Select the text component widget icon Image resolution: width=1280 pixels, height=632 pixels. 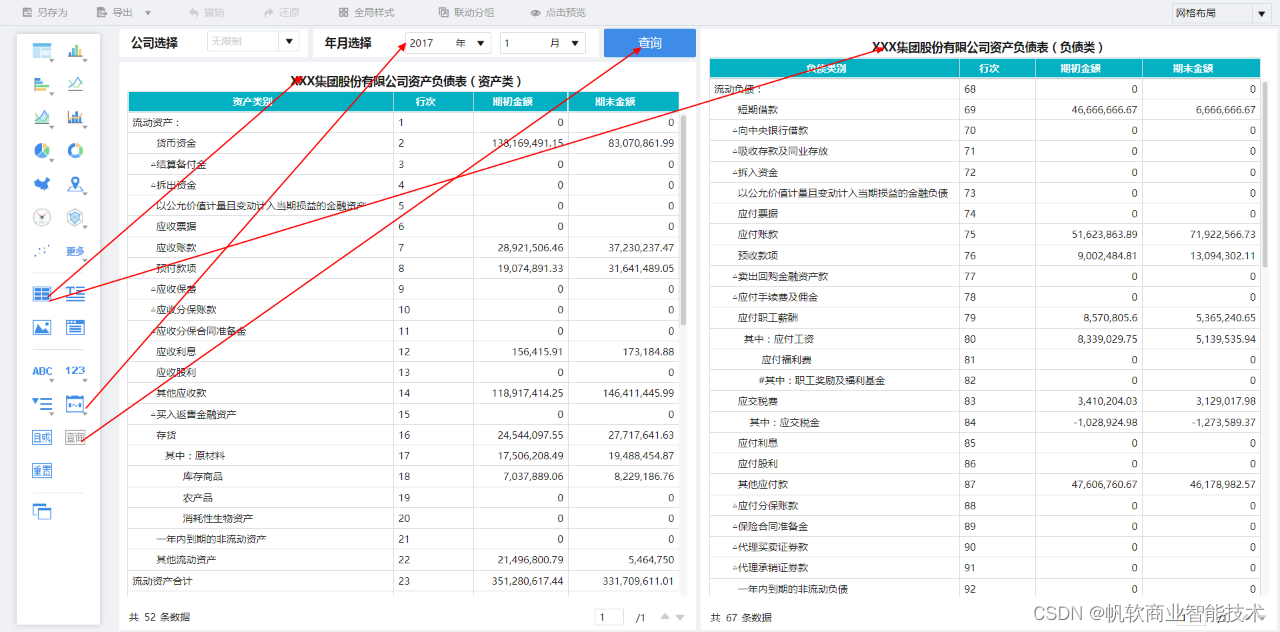tap(75, 294)
